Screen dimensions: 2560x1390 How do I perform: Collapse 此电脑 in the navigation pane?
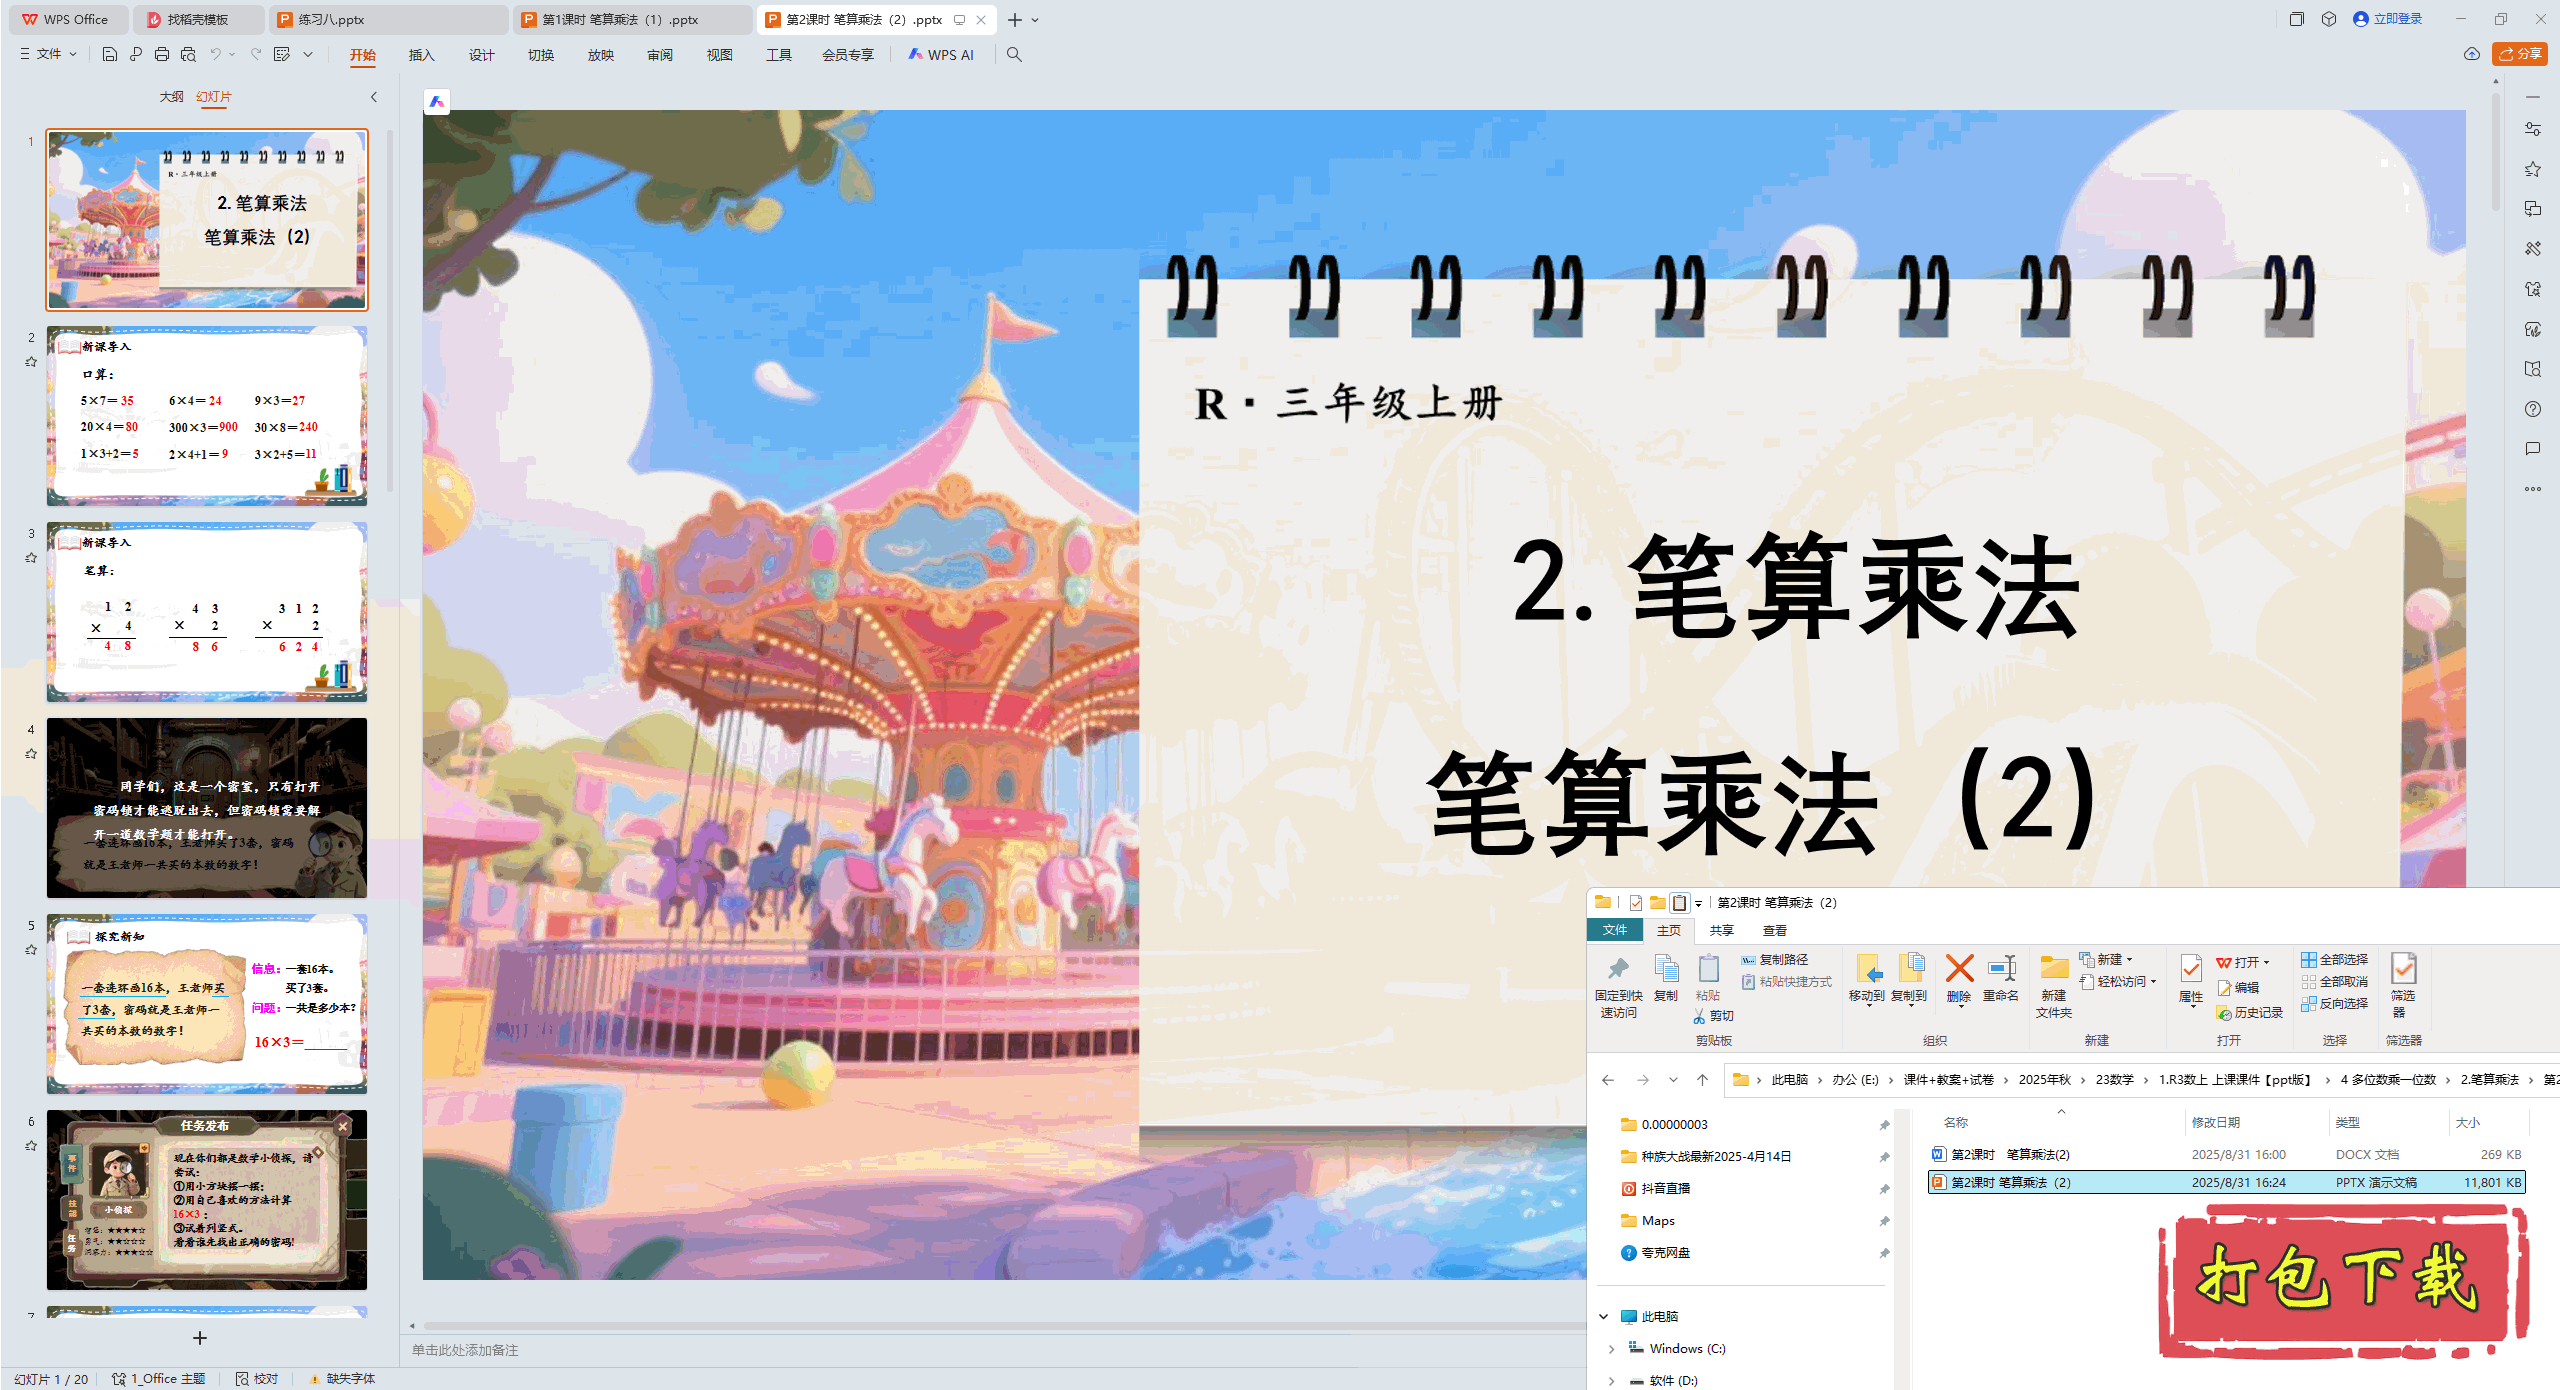point(1605,1316)
